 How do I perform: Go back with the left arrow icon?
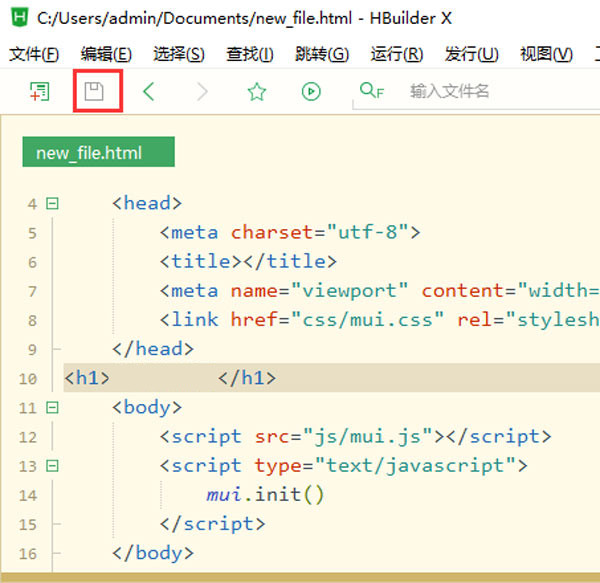click(148, 91)
